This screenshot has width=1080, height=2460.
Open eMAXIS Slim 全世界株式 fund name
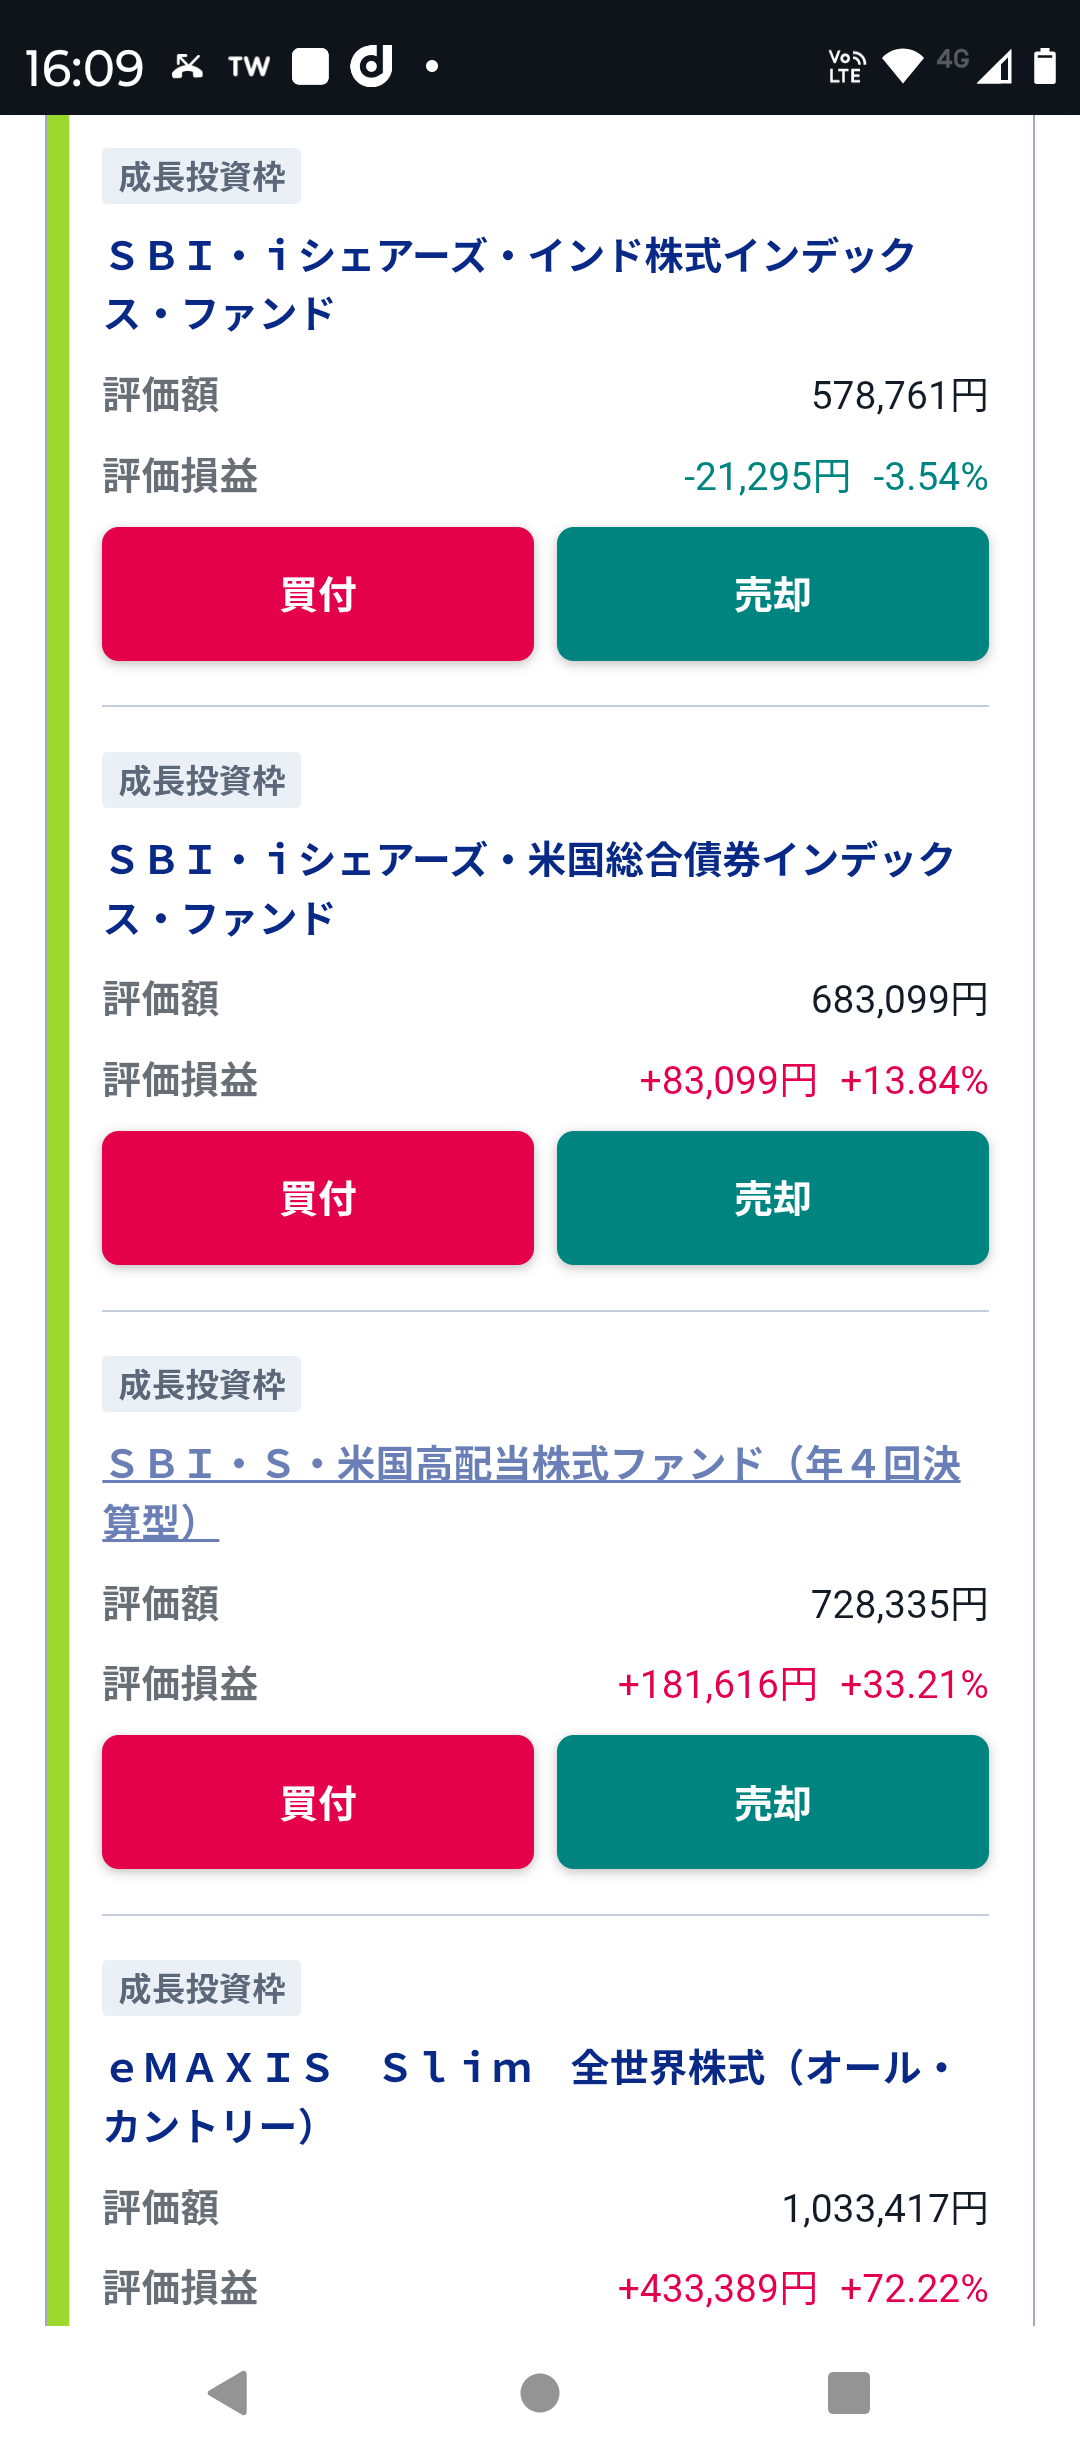(530, 2097)
